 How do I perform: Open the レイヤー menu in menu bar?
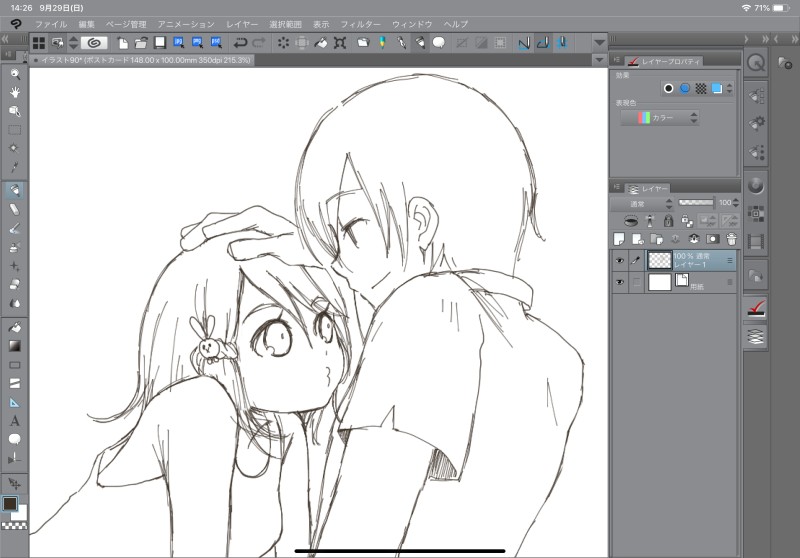click(x=242, y=24)
